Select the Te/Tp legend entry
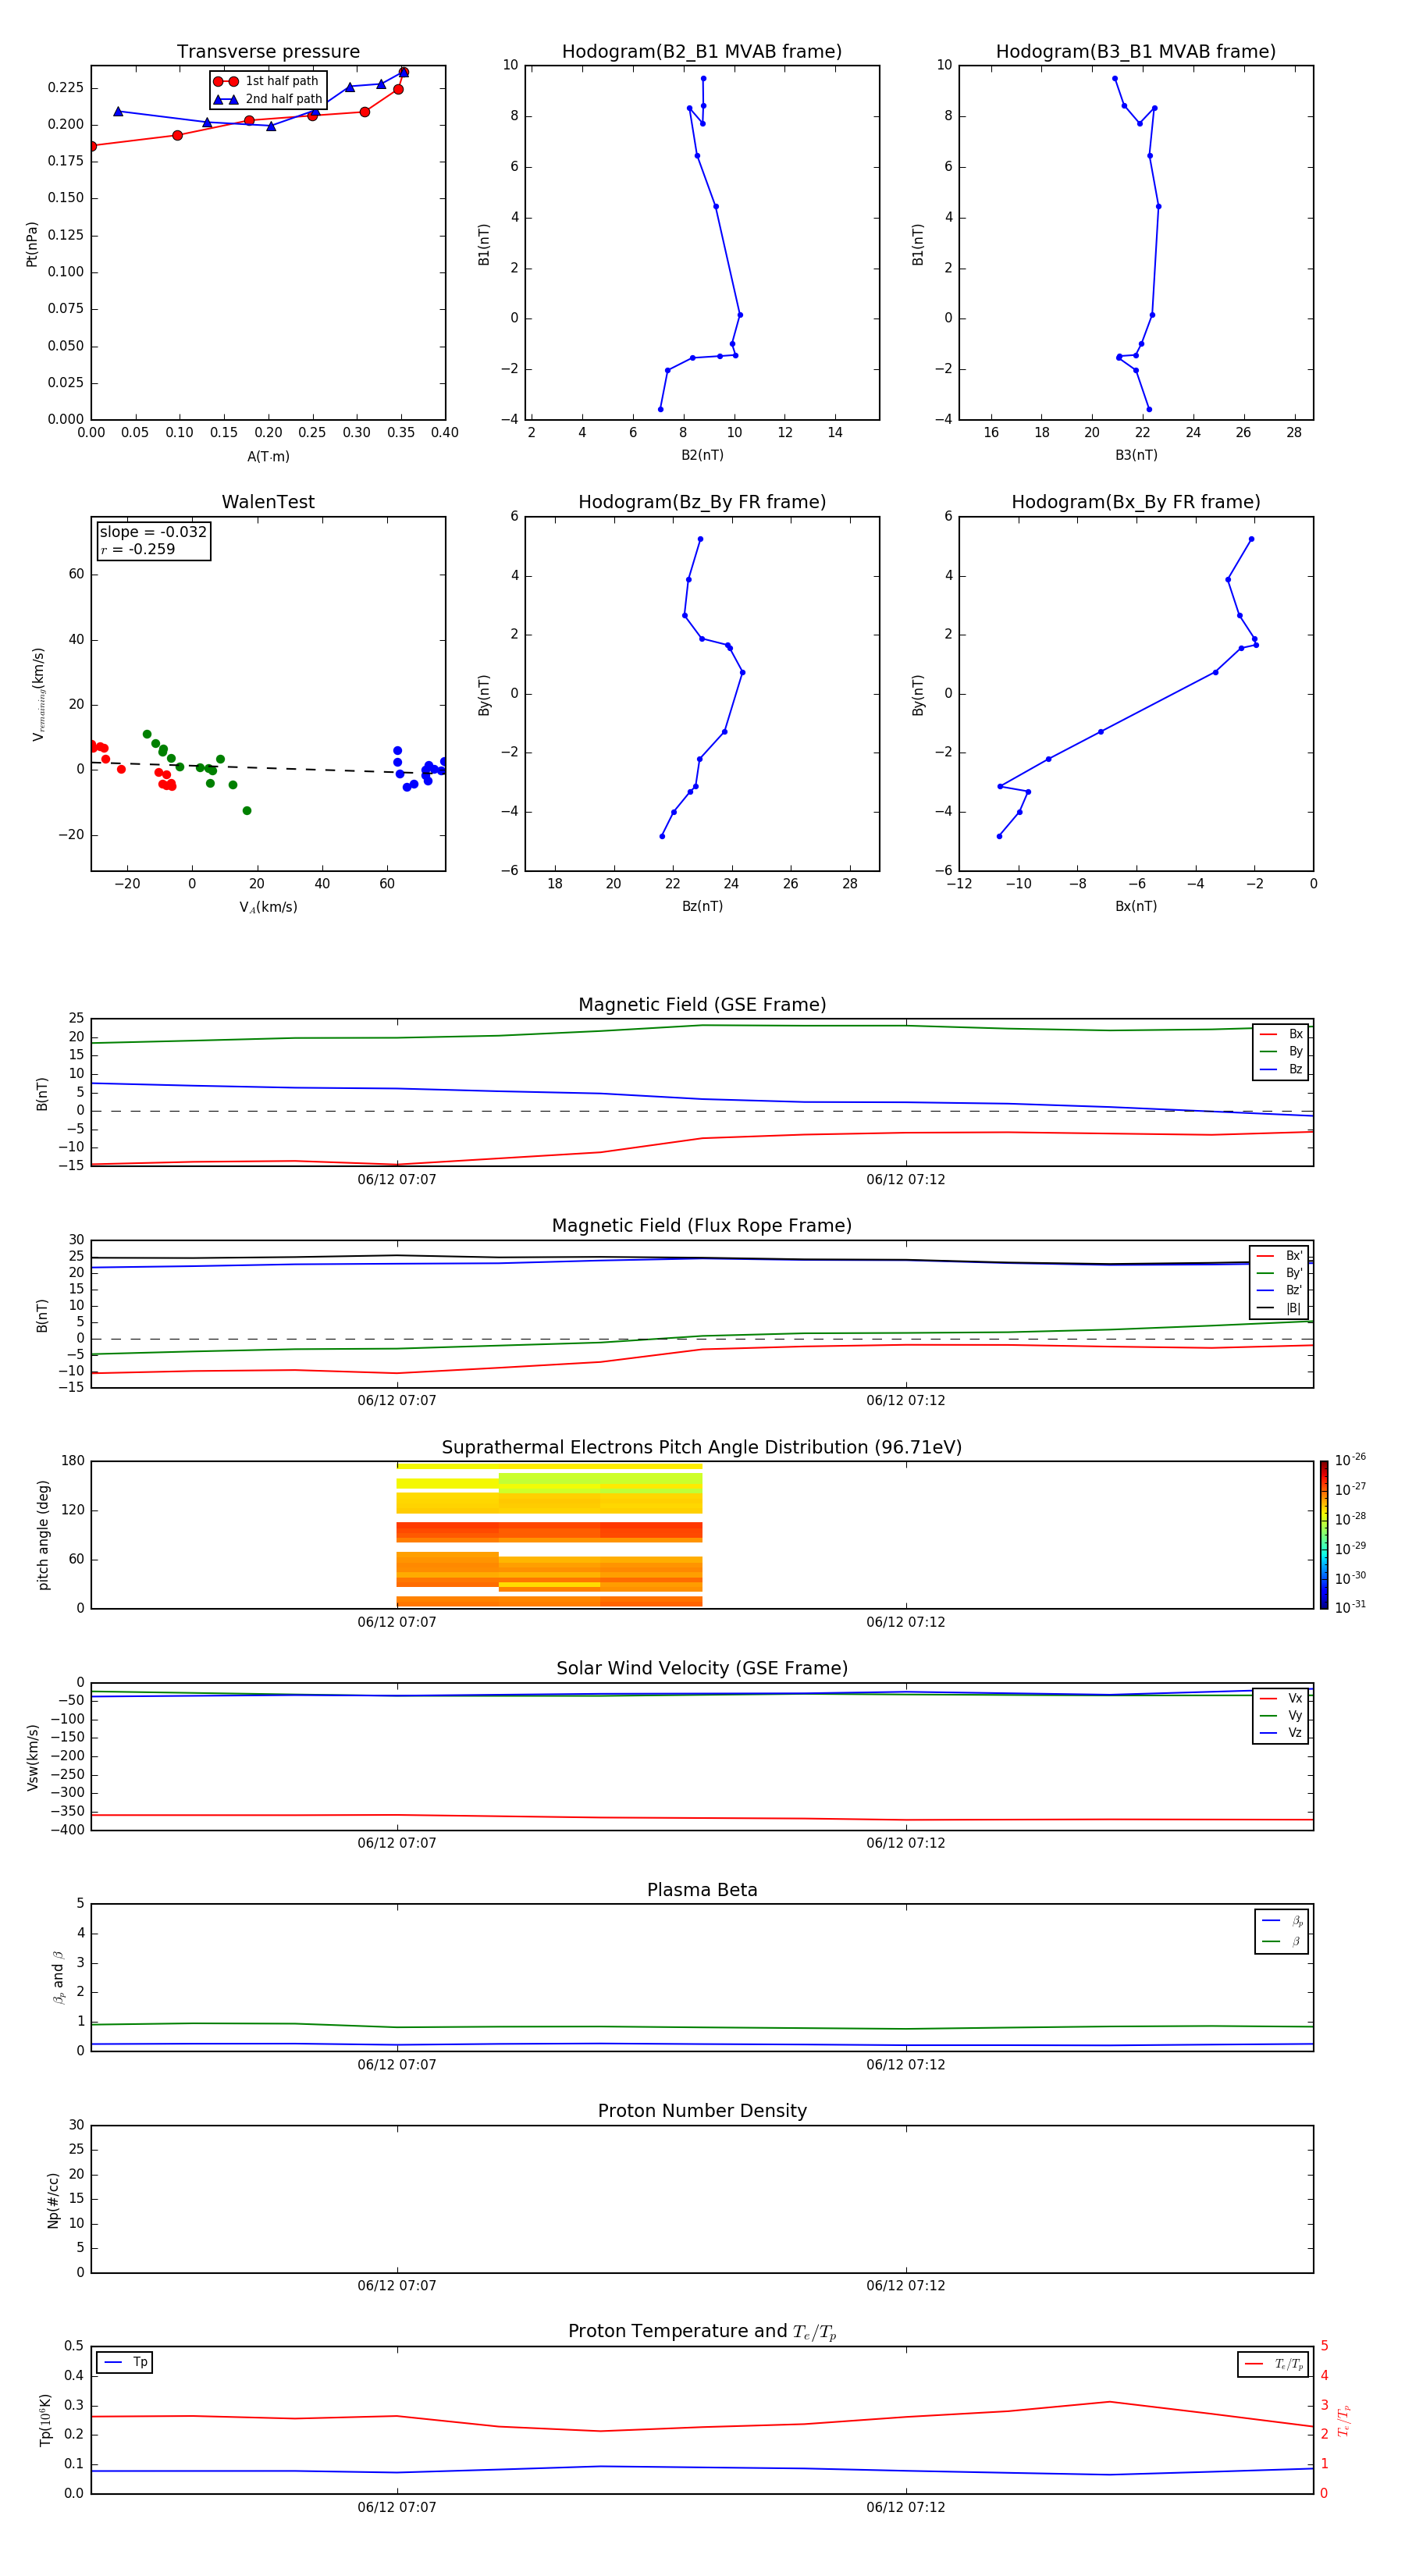Screen dimensions: 1405x2576 (x=1275, y=2364)
